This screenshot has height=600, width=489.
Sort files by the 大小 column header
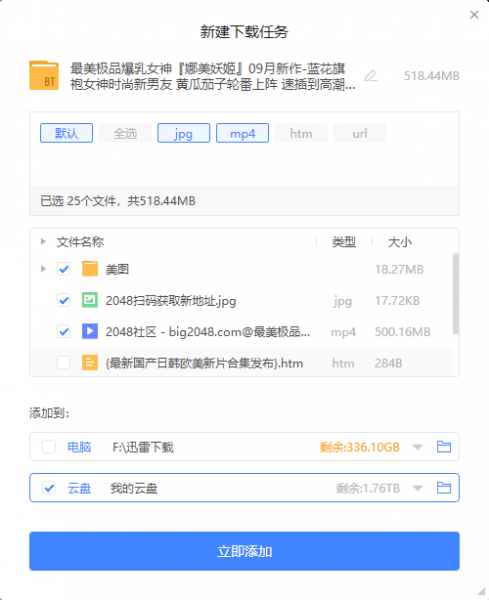click(399, 242)
